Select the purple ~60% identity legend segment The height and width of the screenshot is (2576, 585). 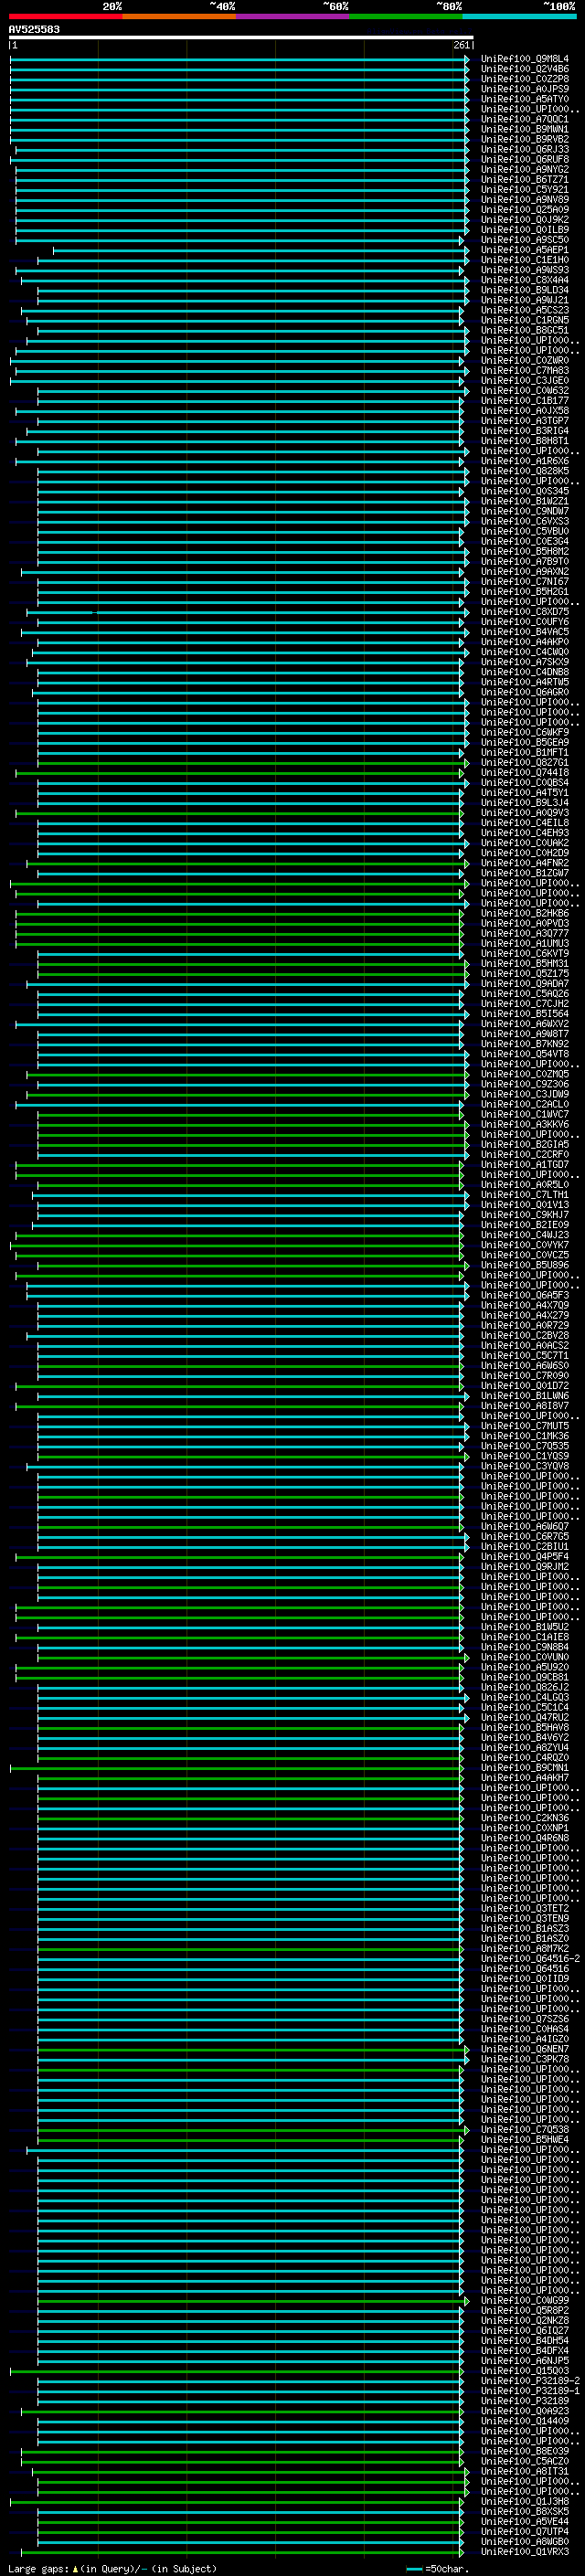(x=292, y=17)
